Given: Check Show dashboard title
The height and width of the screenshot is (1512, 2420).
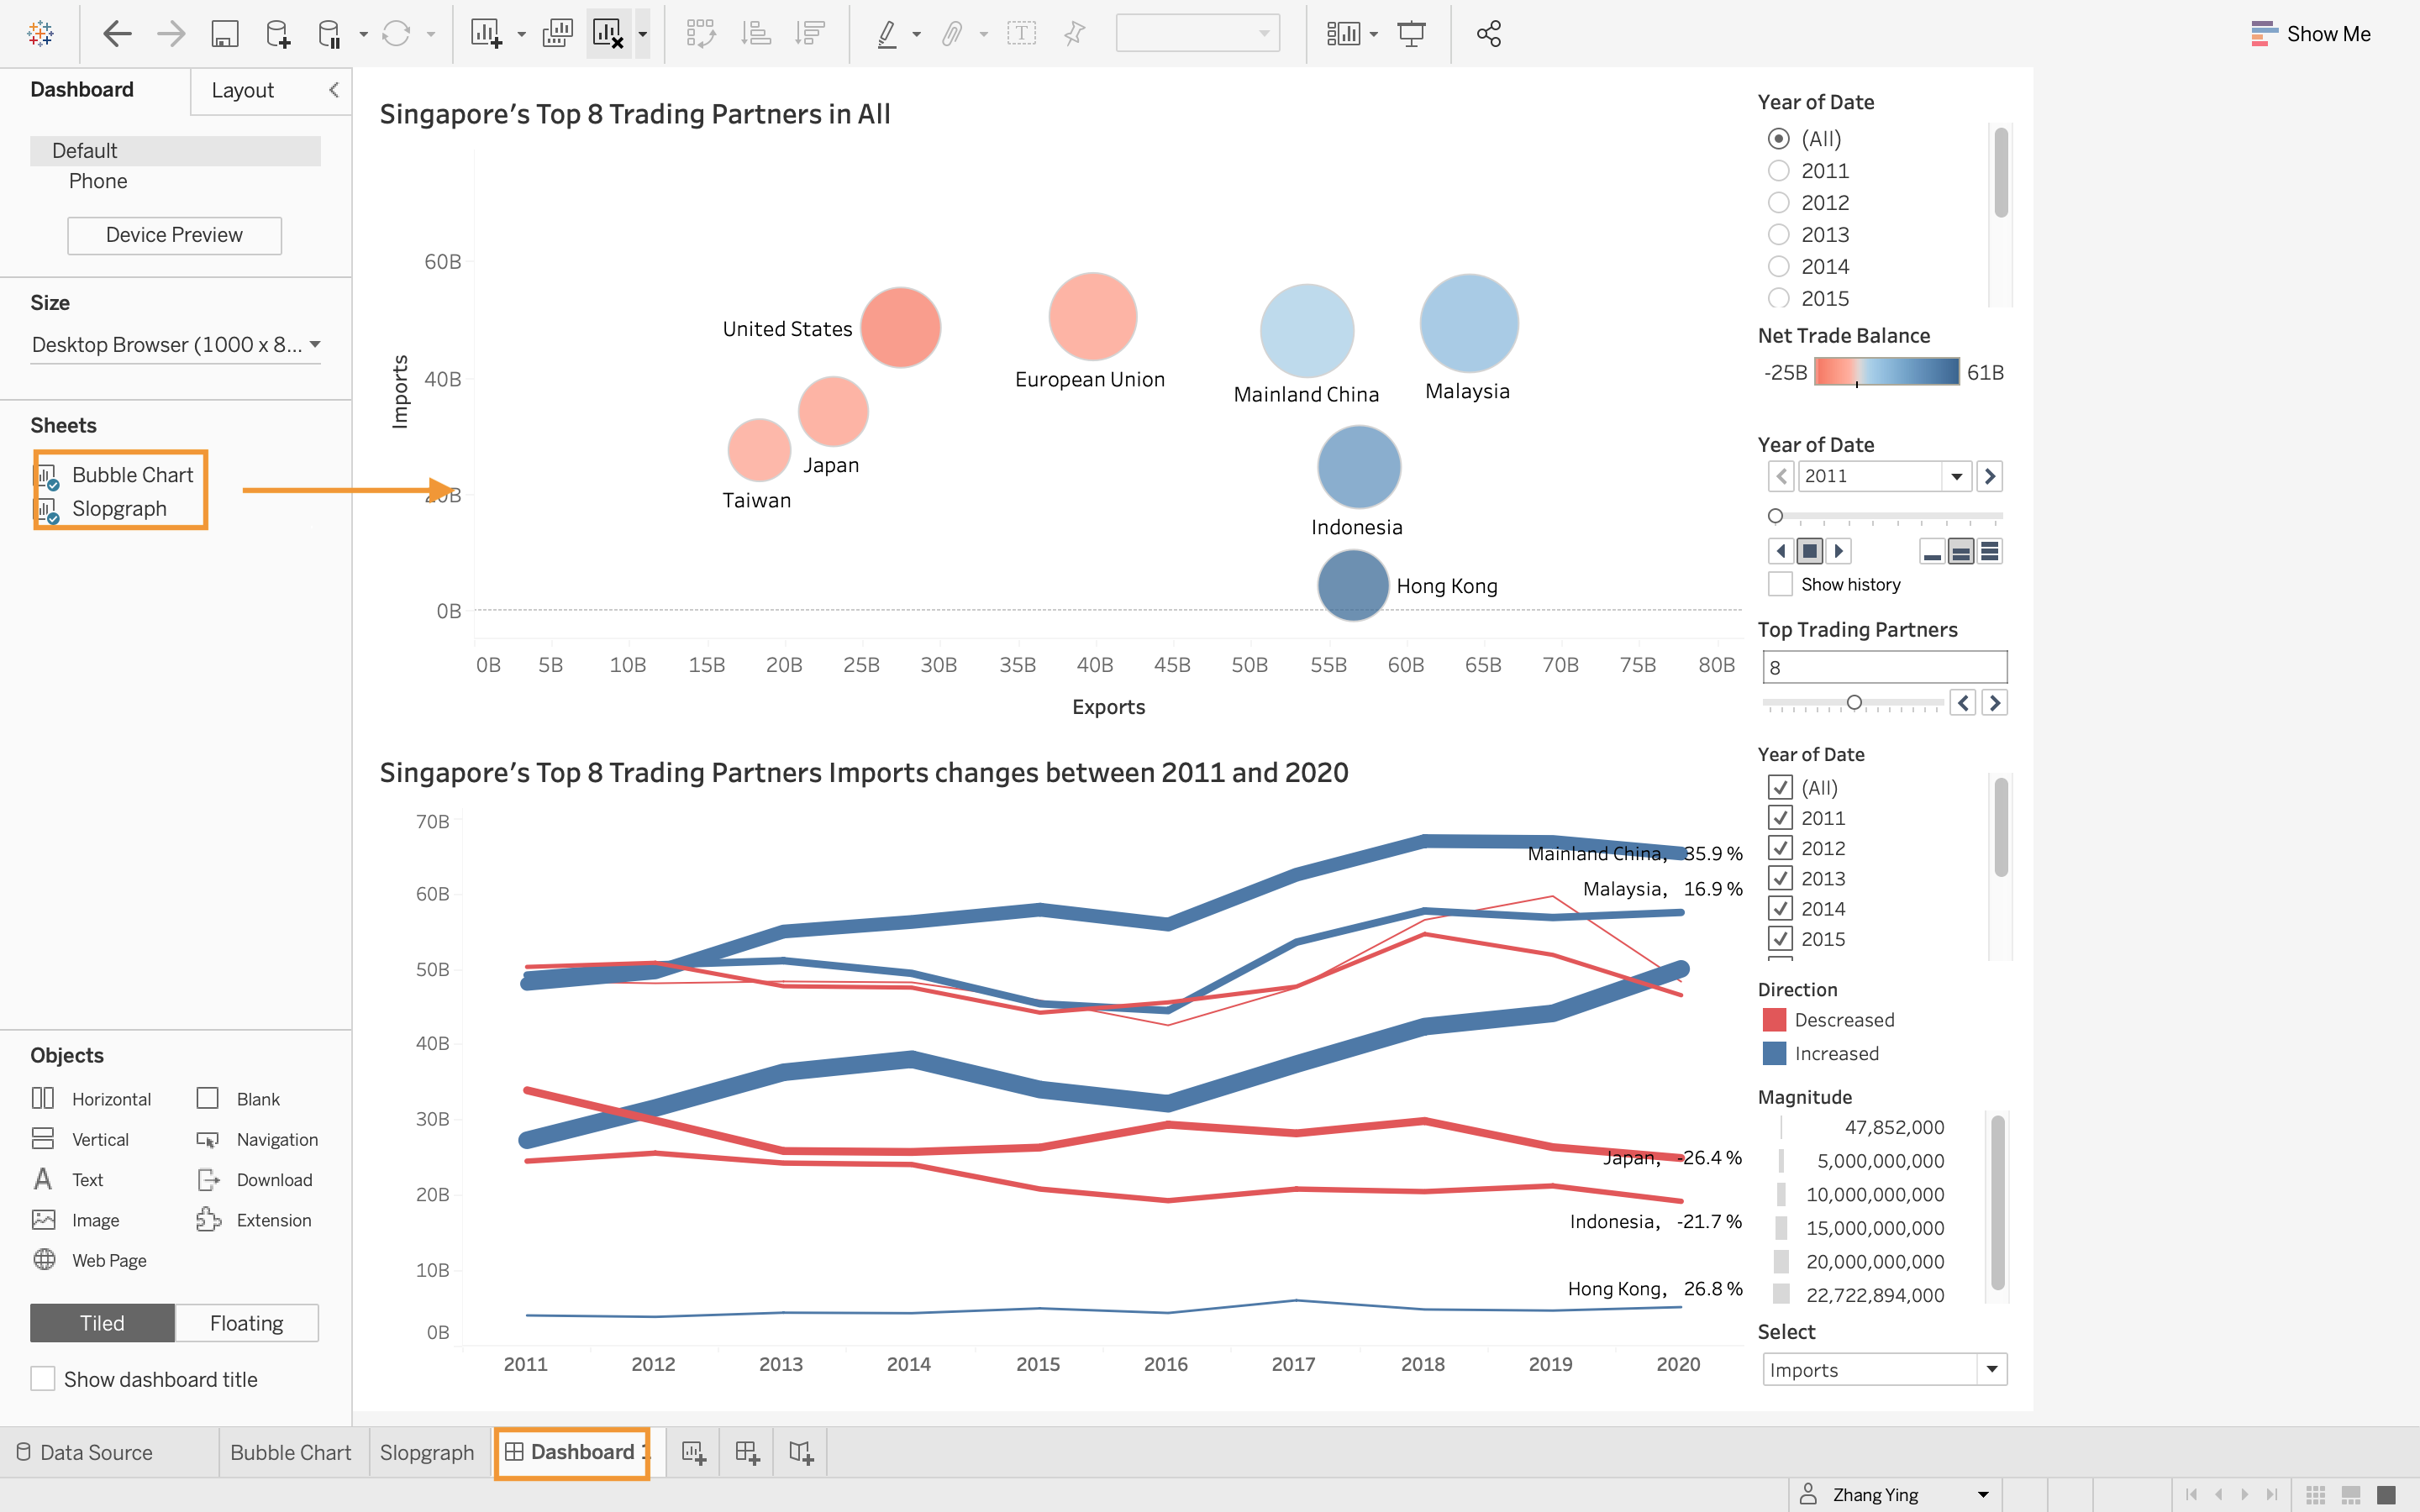Looking at the screenshot, I should [43, 1379].
